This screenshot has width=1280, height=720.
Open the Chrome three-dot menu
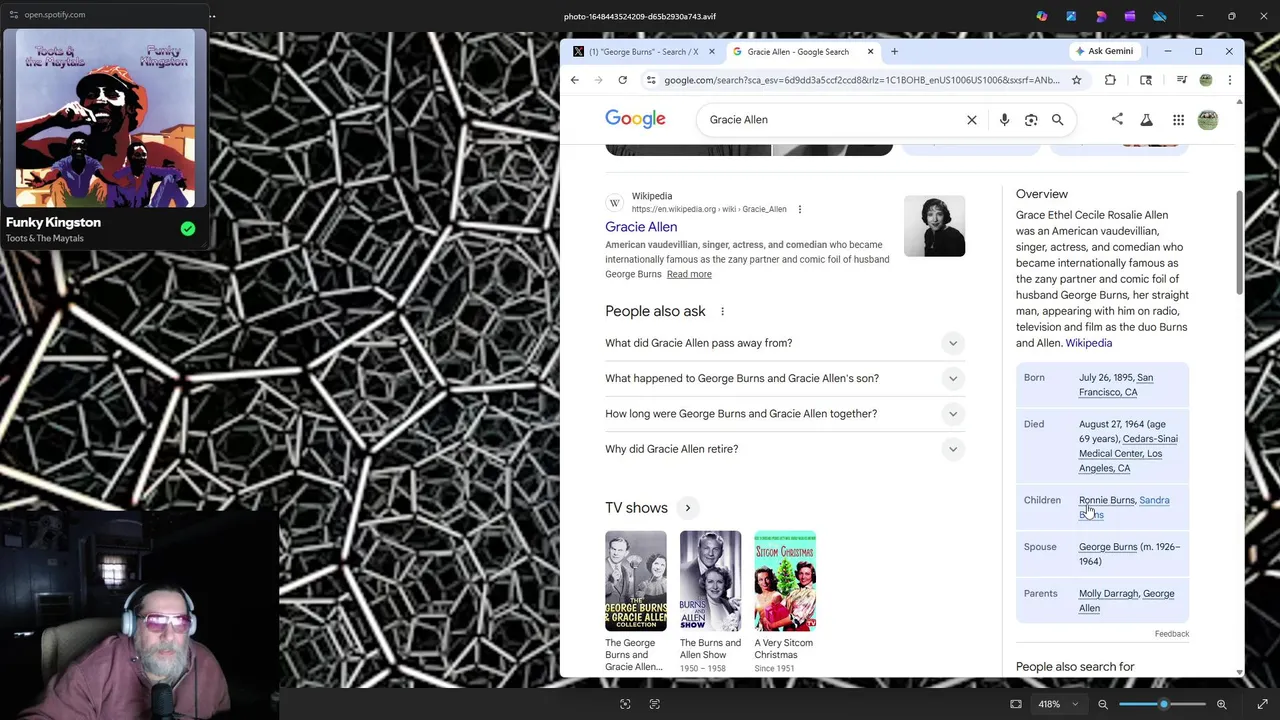click(1230, 80)
